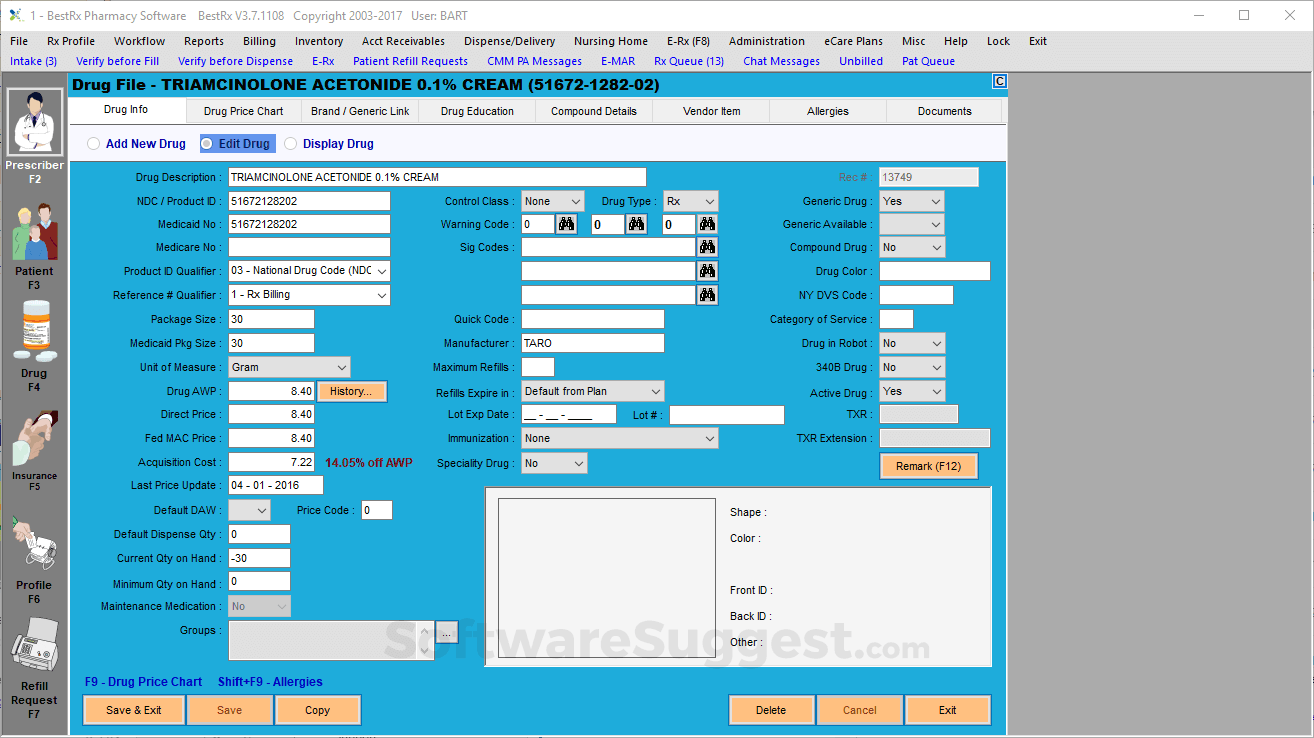This screenshot has height=738, width=1314.
Task: Open the Inventory menu
Action: pyautogui.click(x=318, y=41)
